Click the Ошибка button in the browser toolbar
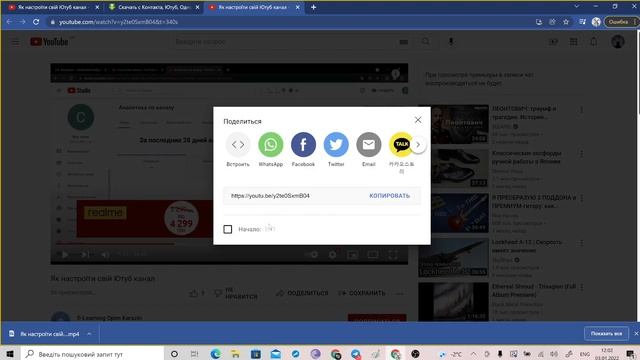640x360 pixels. [620, 22]
